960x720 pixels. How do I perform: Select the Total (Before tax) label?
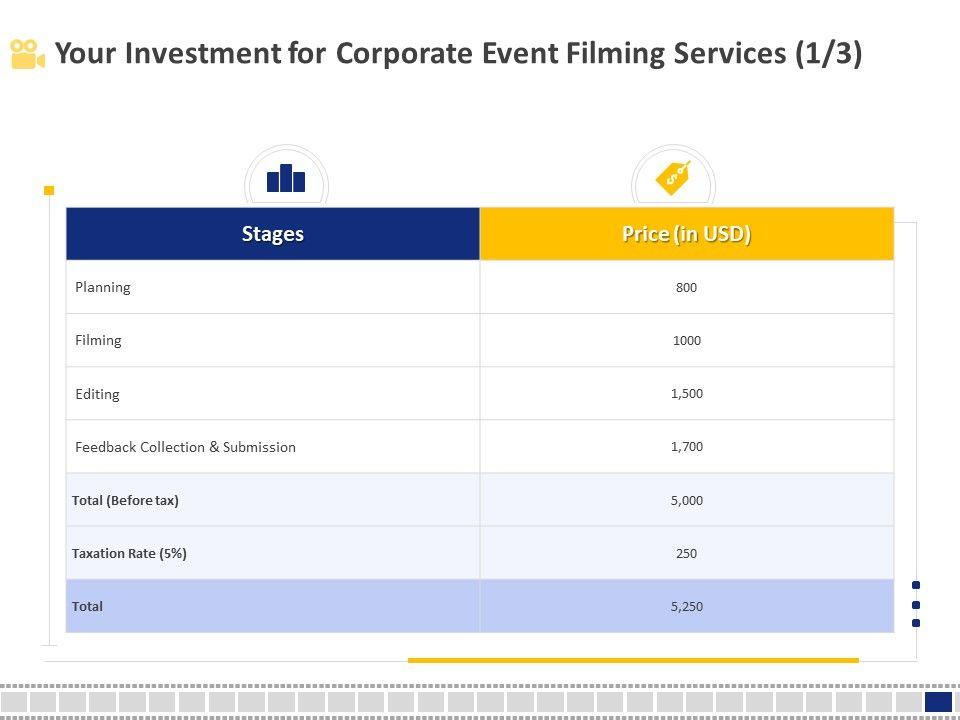pyautogui.click(x=125, y=500)
